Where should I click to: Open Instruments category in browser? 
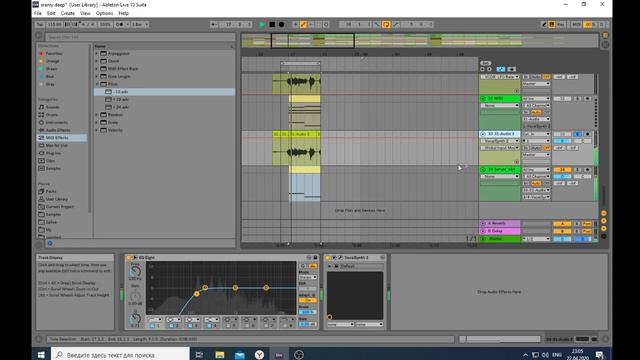[x=56, y=122]
